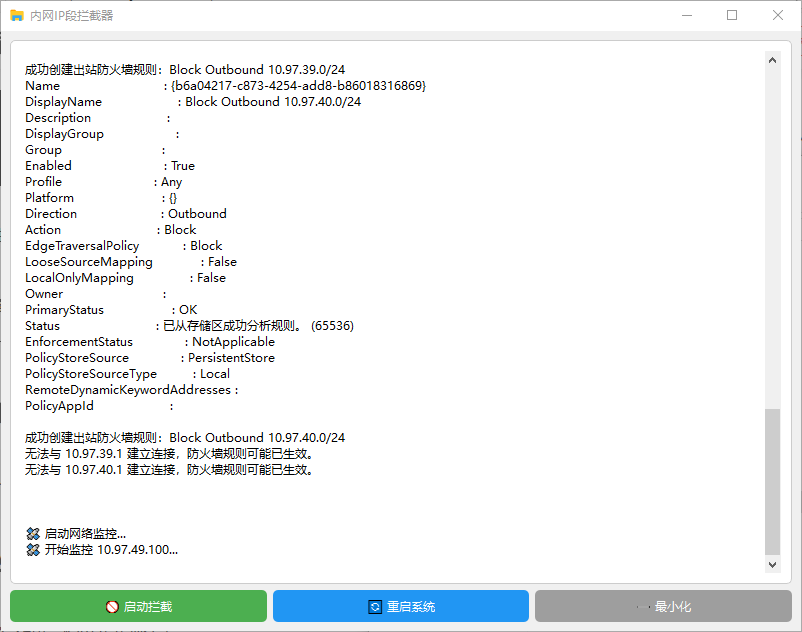Image resolution: width=802 pixels, height=632 pixels.
Task: Click the restart icon on 重启系统
Action: [375, 607]
